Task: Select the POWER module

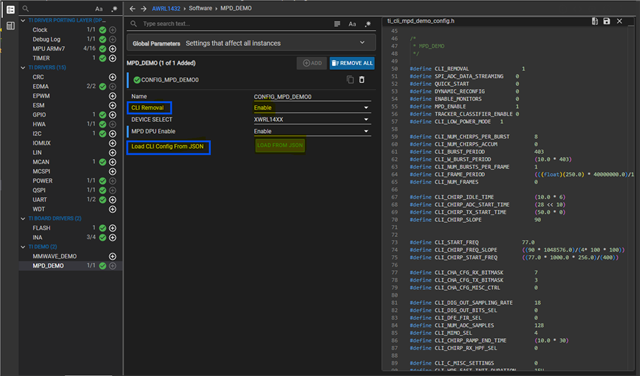Action: pyautogui.click(x=42, y=181)
